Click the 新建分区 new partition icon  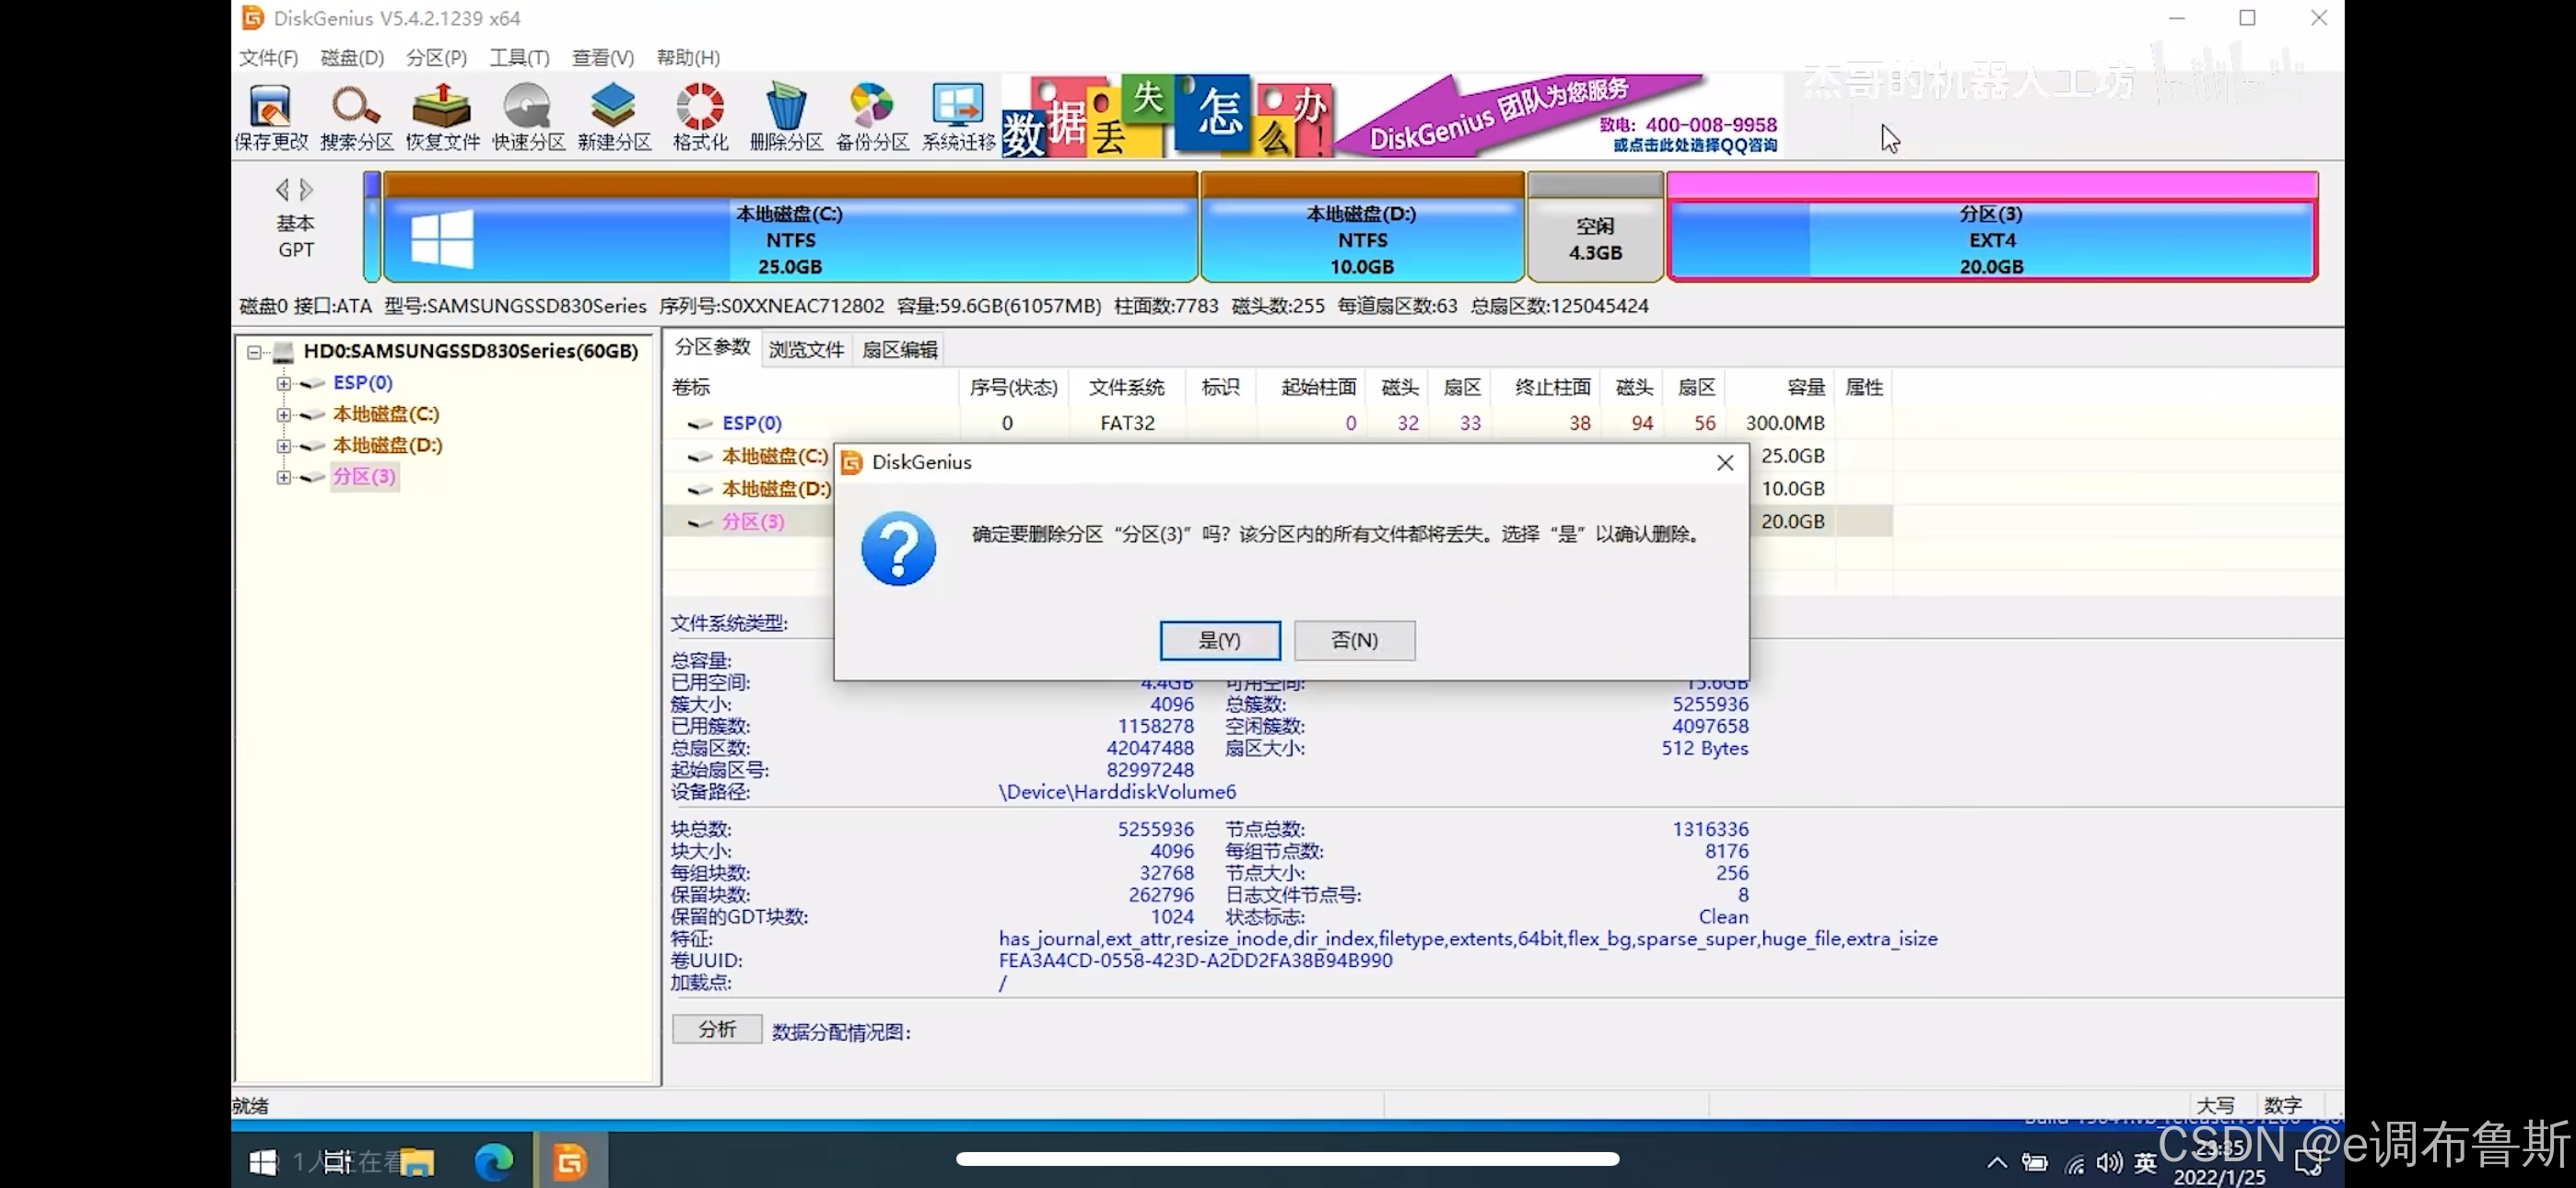pos(614,117)
